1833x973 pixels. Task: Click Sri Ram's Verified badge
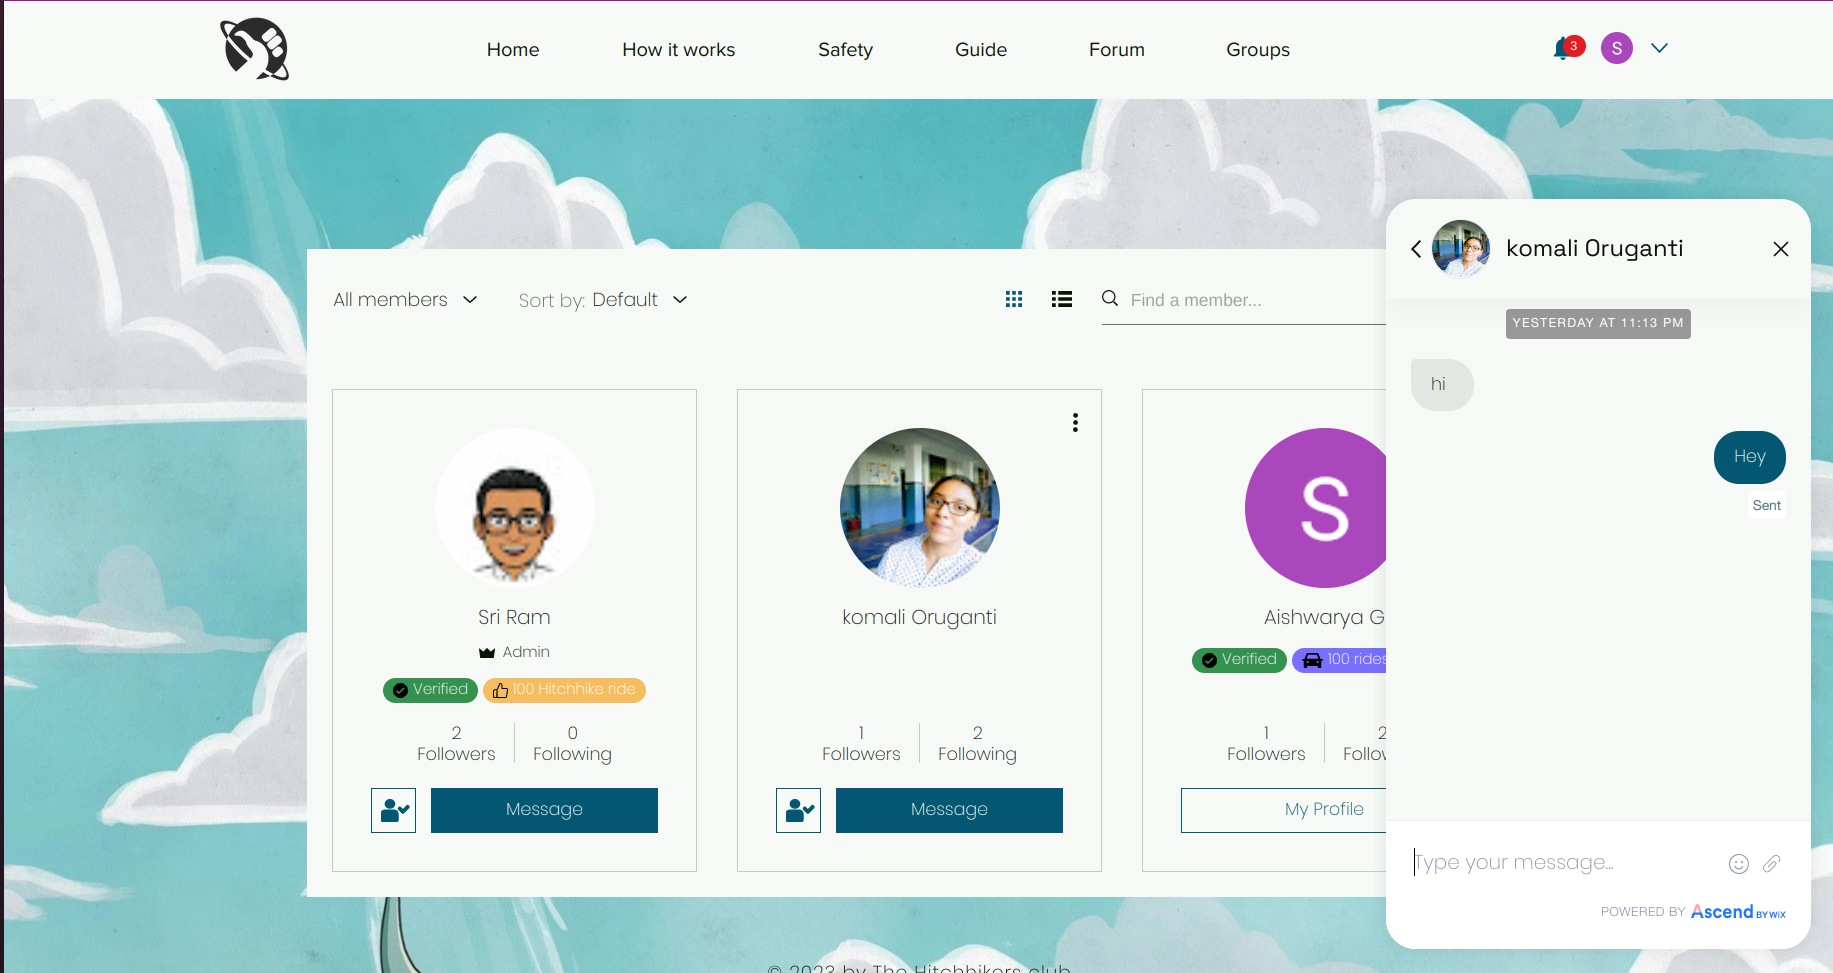click(430, 690)
